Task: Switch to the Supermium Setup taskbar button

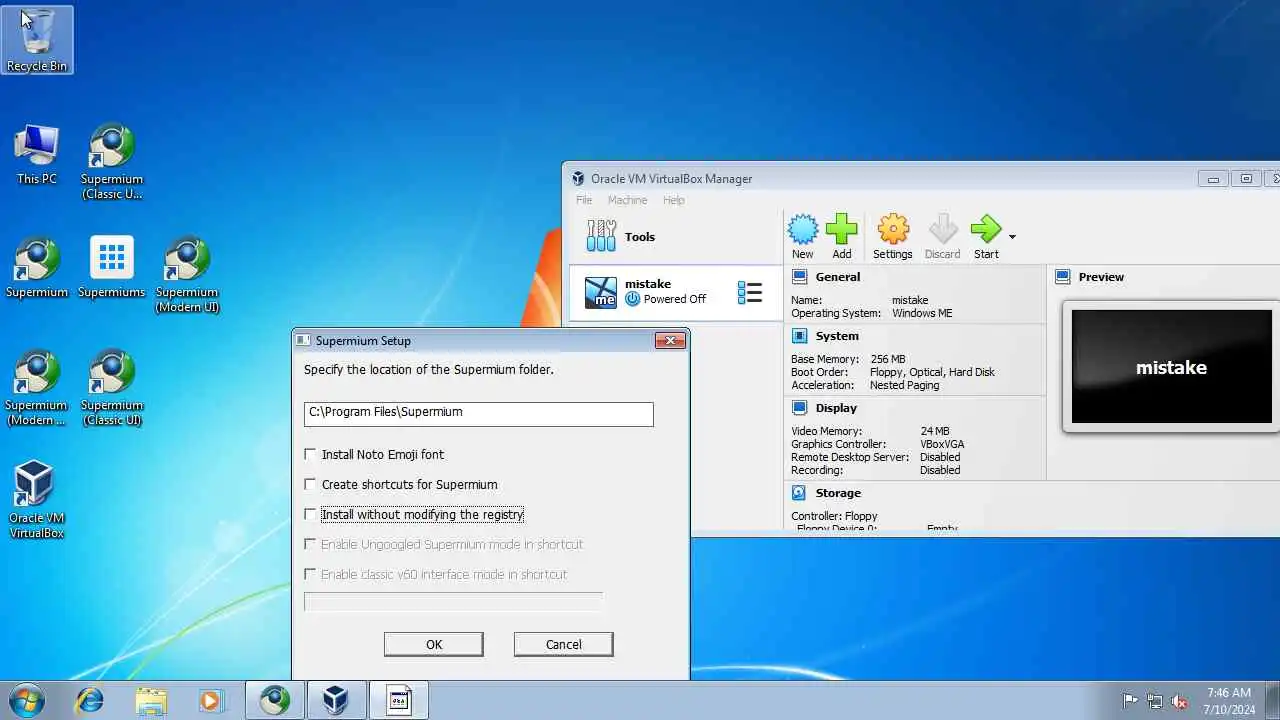Action: (x=398, y=700)
